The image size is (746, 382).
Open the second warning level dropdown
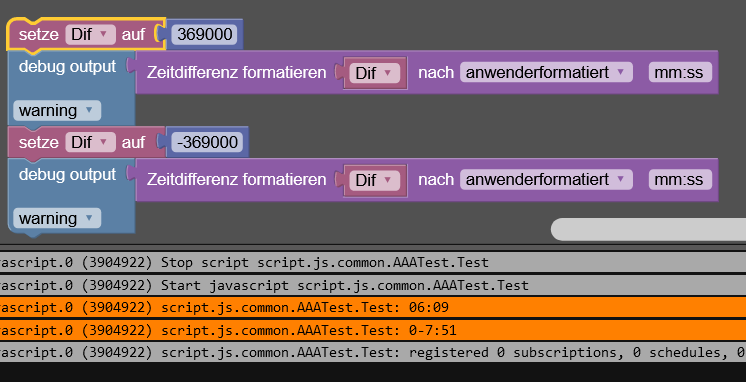(x=57, y=218)
